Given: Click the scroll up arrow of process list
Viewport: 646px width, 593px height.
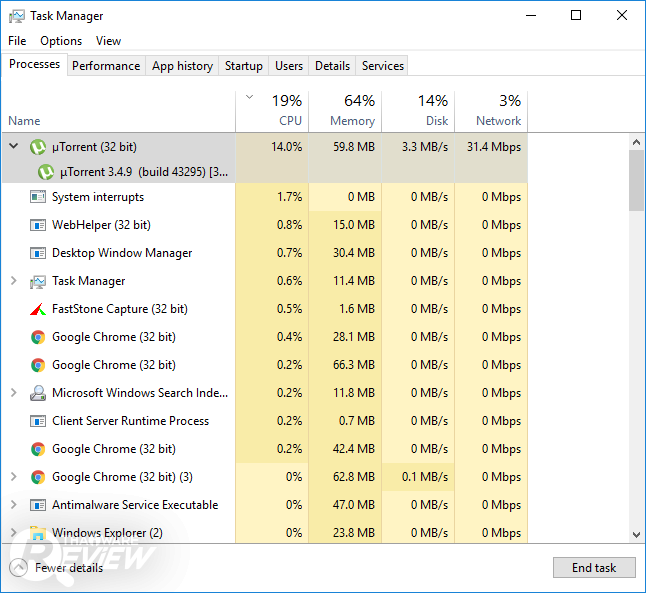Looking at the screenshot, I should tap(636, 143).
